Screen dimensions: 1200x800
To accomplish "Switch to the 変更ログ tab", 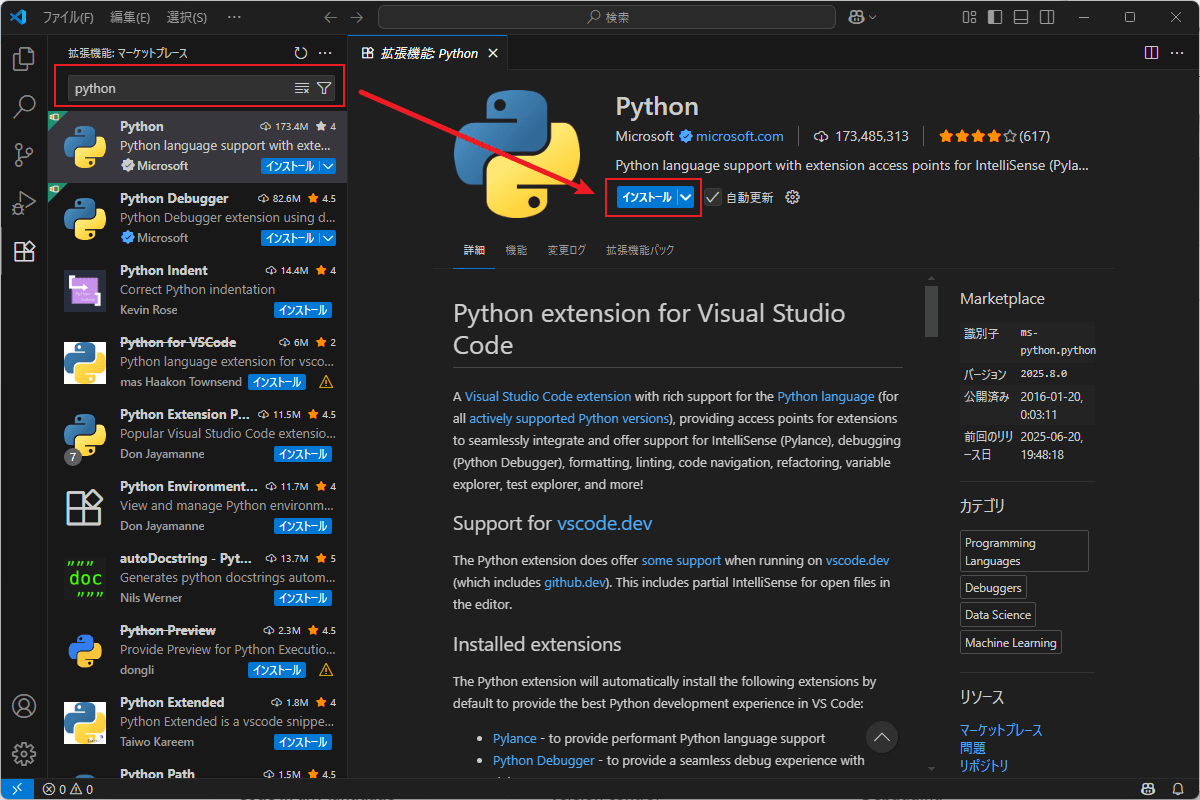I will coord(566,250).
